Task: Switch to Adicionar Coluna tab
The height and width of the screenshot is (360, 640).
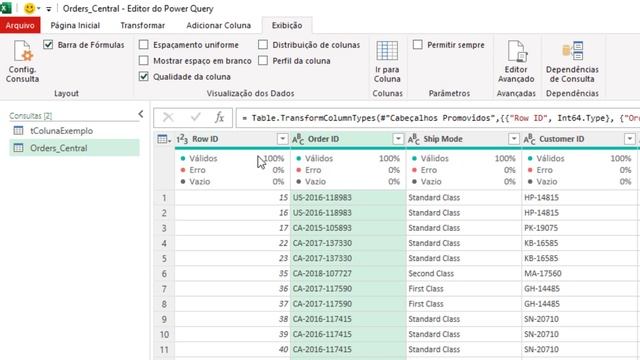Action: [218, 25]
